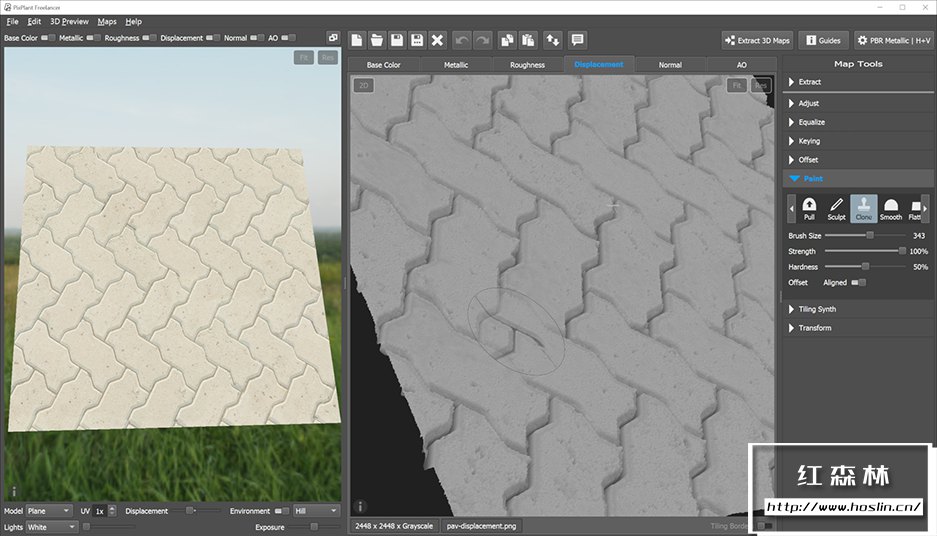Expand the Equalize section
937x536 pixels.
click(x=858, y=122)
